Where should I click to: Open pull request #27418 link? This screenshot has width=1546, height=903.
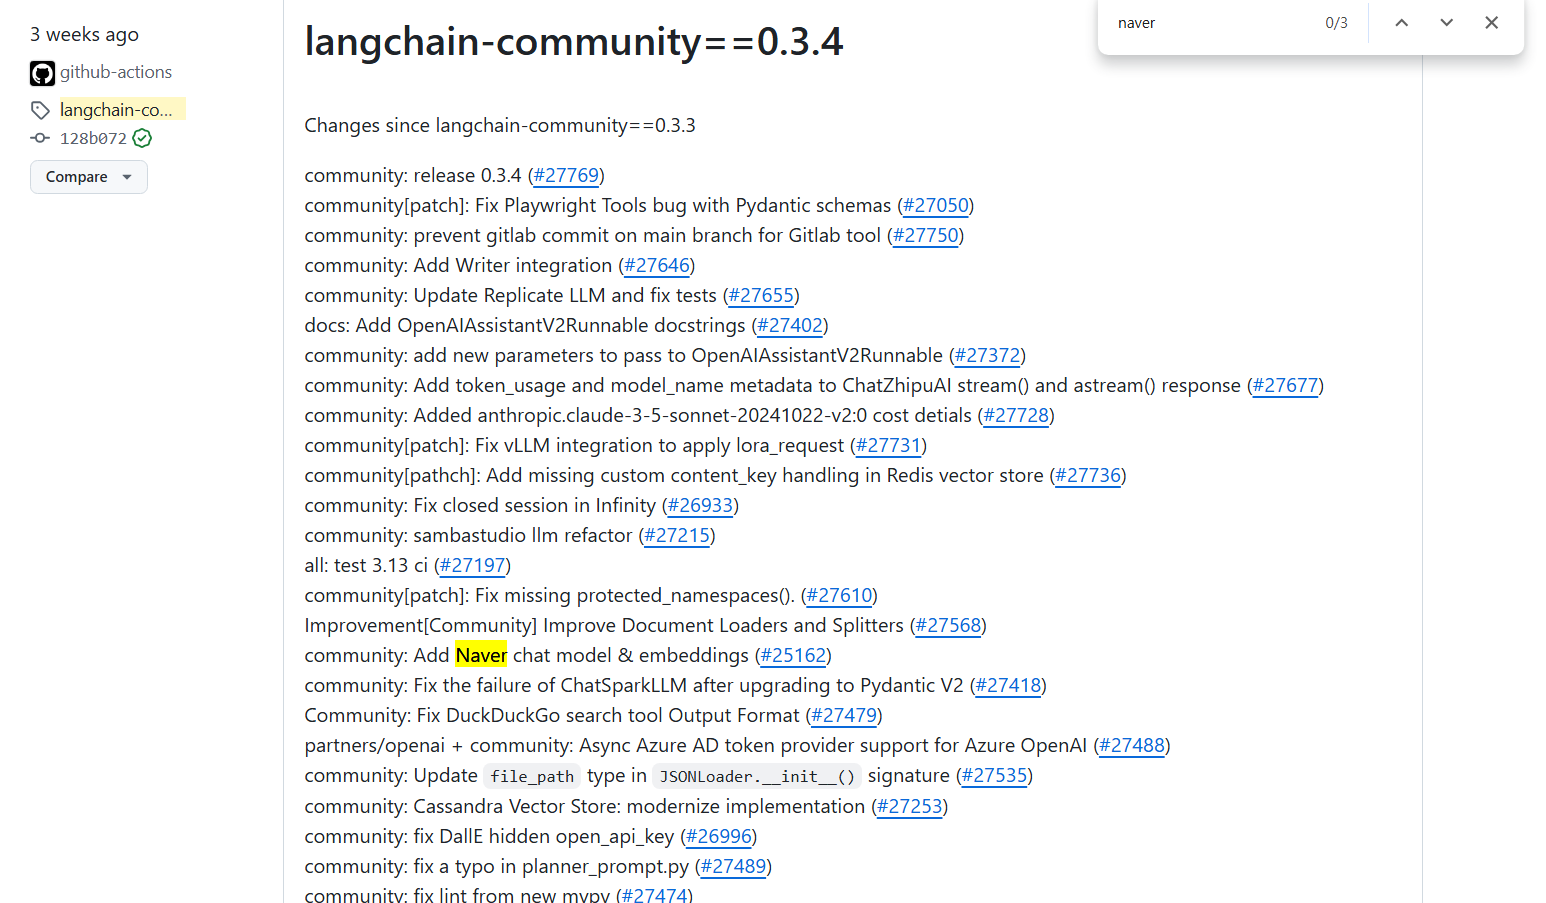point(1008,686)
